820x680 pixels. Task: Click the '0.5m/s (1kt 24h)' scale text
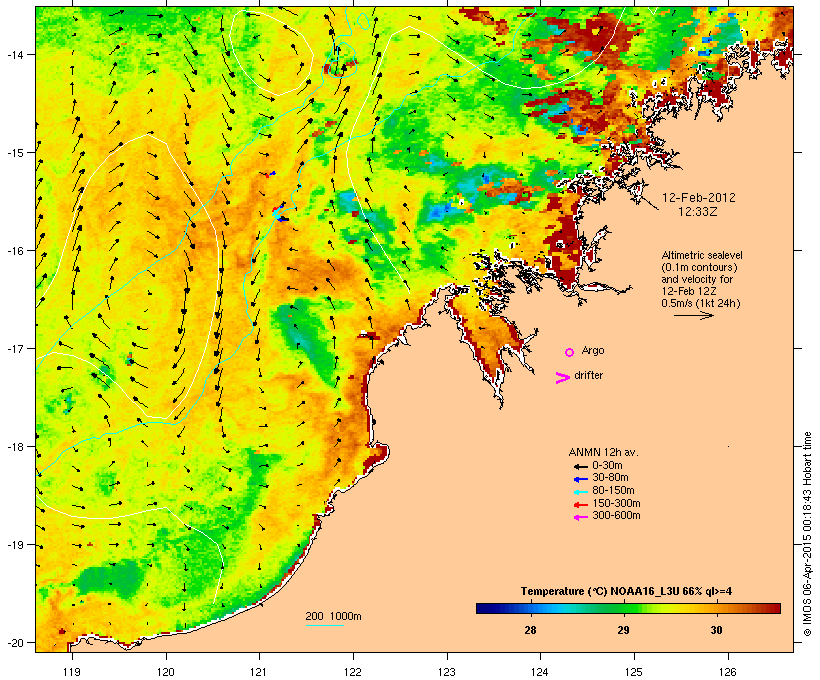tap(701, 303)
